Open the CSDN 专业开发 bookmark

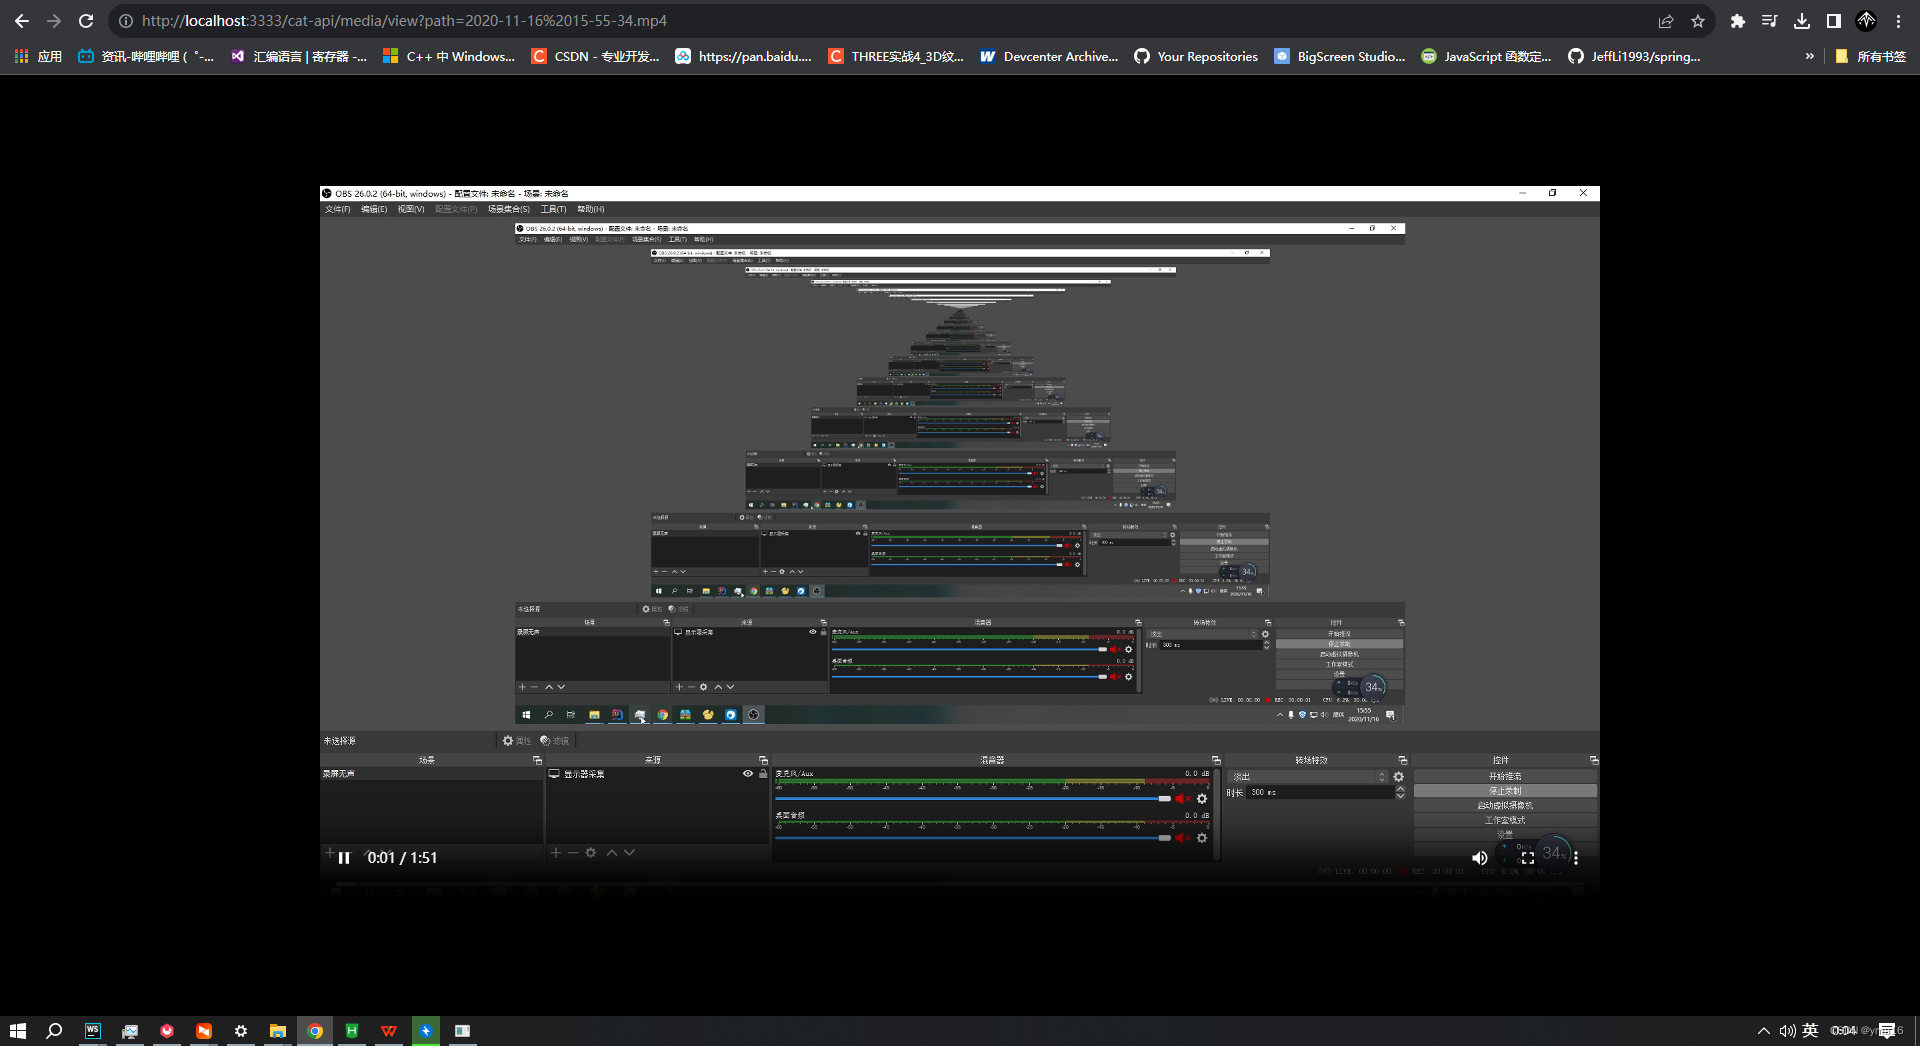pyautogui.click(x=596, y=57)
